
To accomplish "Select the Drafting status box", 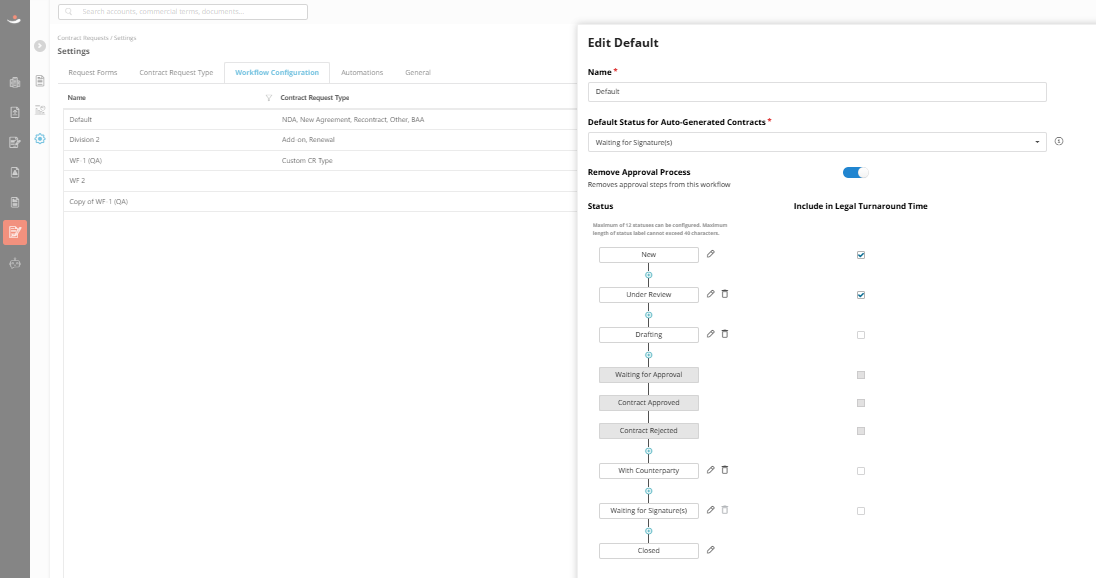I will 649,335.
